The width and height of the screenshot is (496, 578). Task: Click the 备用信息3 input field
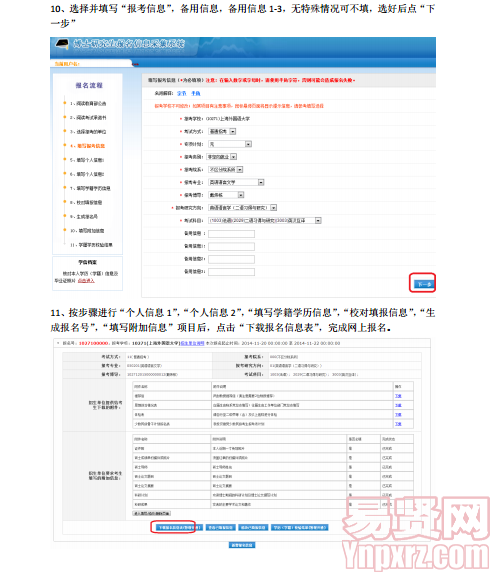[x=231, y=272]
